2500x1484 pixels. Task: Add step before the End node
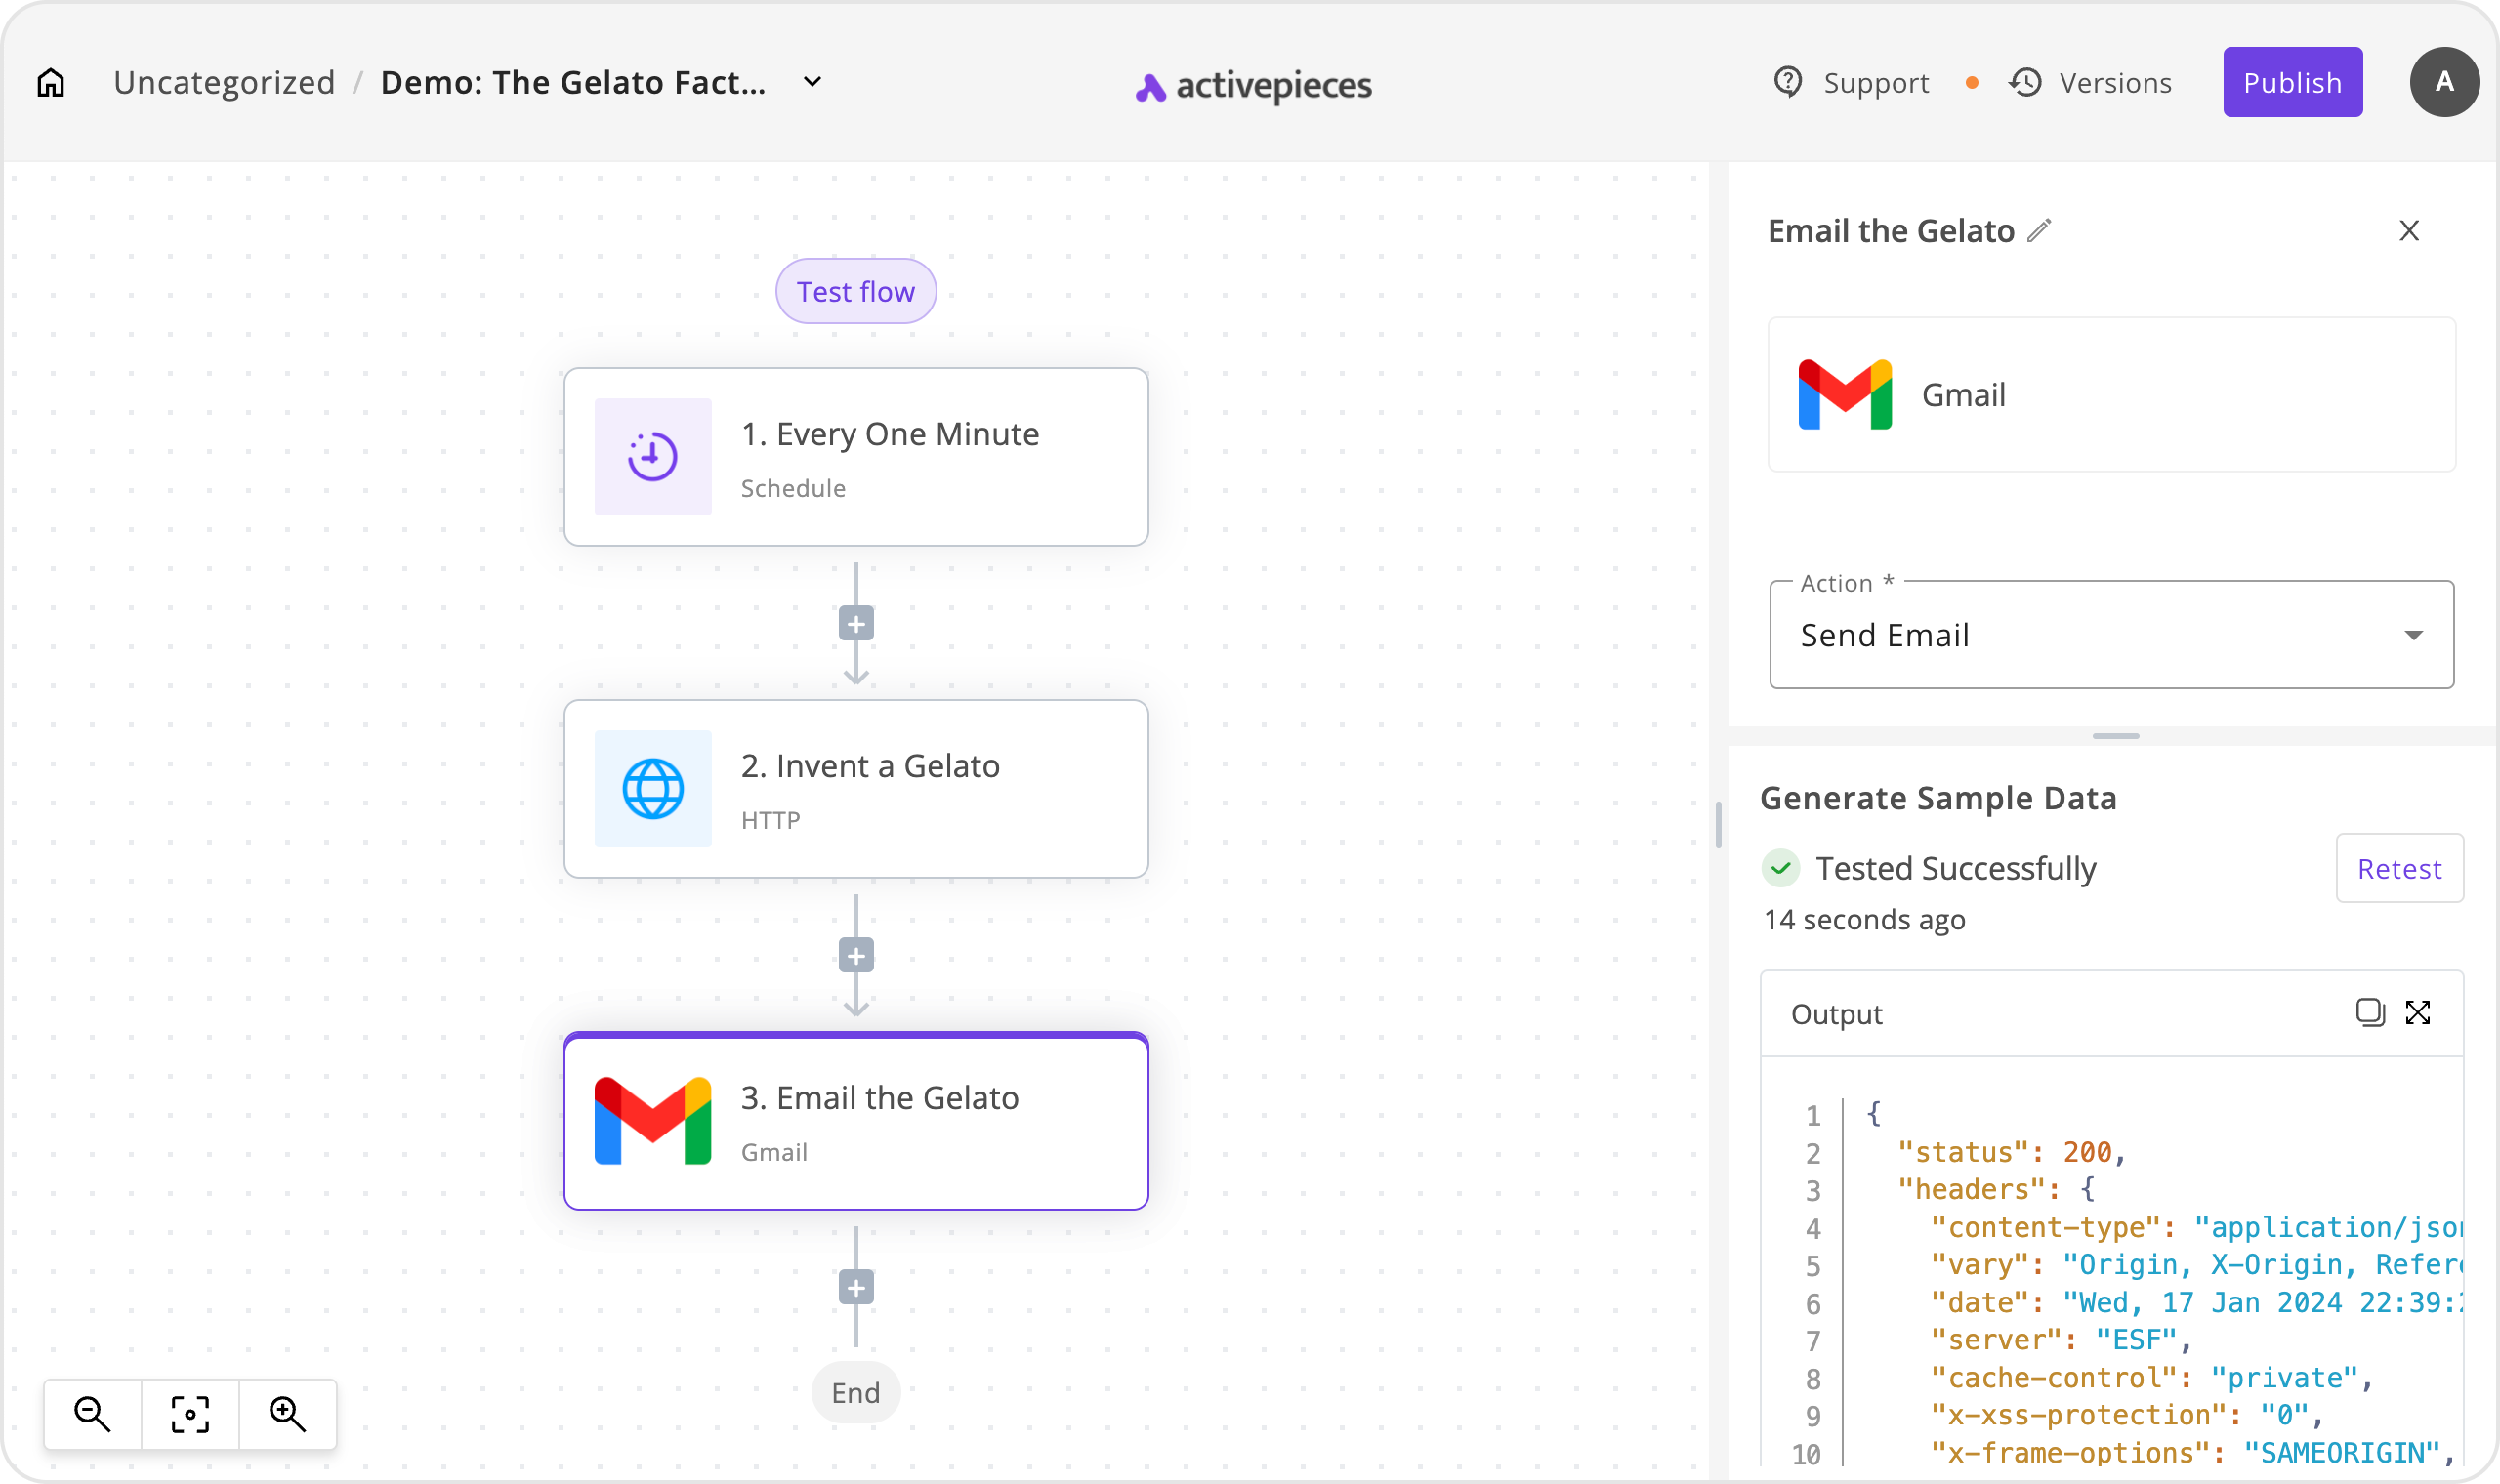856,1287
